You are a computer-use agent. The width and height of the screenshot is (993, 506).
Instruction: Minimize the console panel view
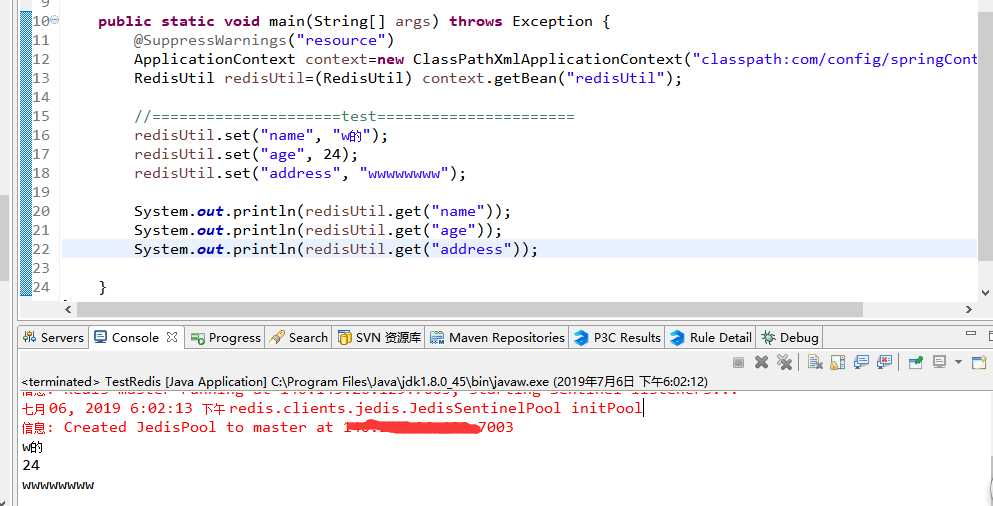click(x=971, y=333)
